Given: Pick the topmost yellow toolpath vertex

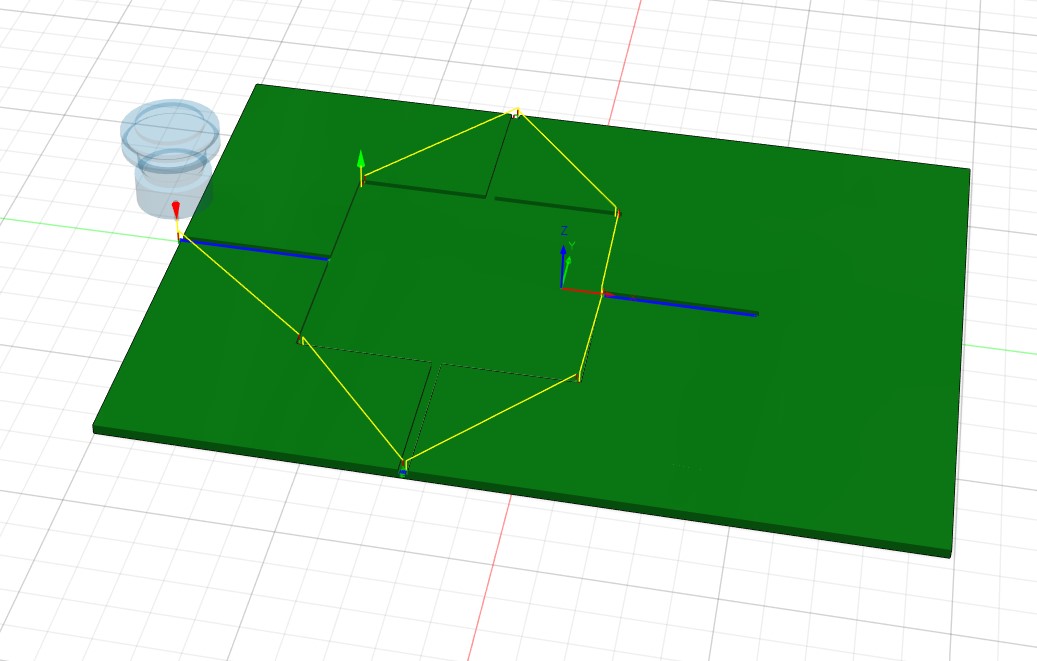Looking at the screenshot, I should [517, 110].
